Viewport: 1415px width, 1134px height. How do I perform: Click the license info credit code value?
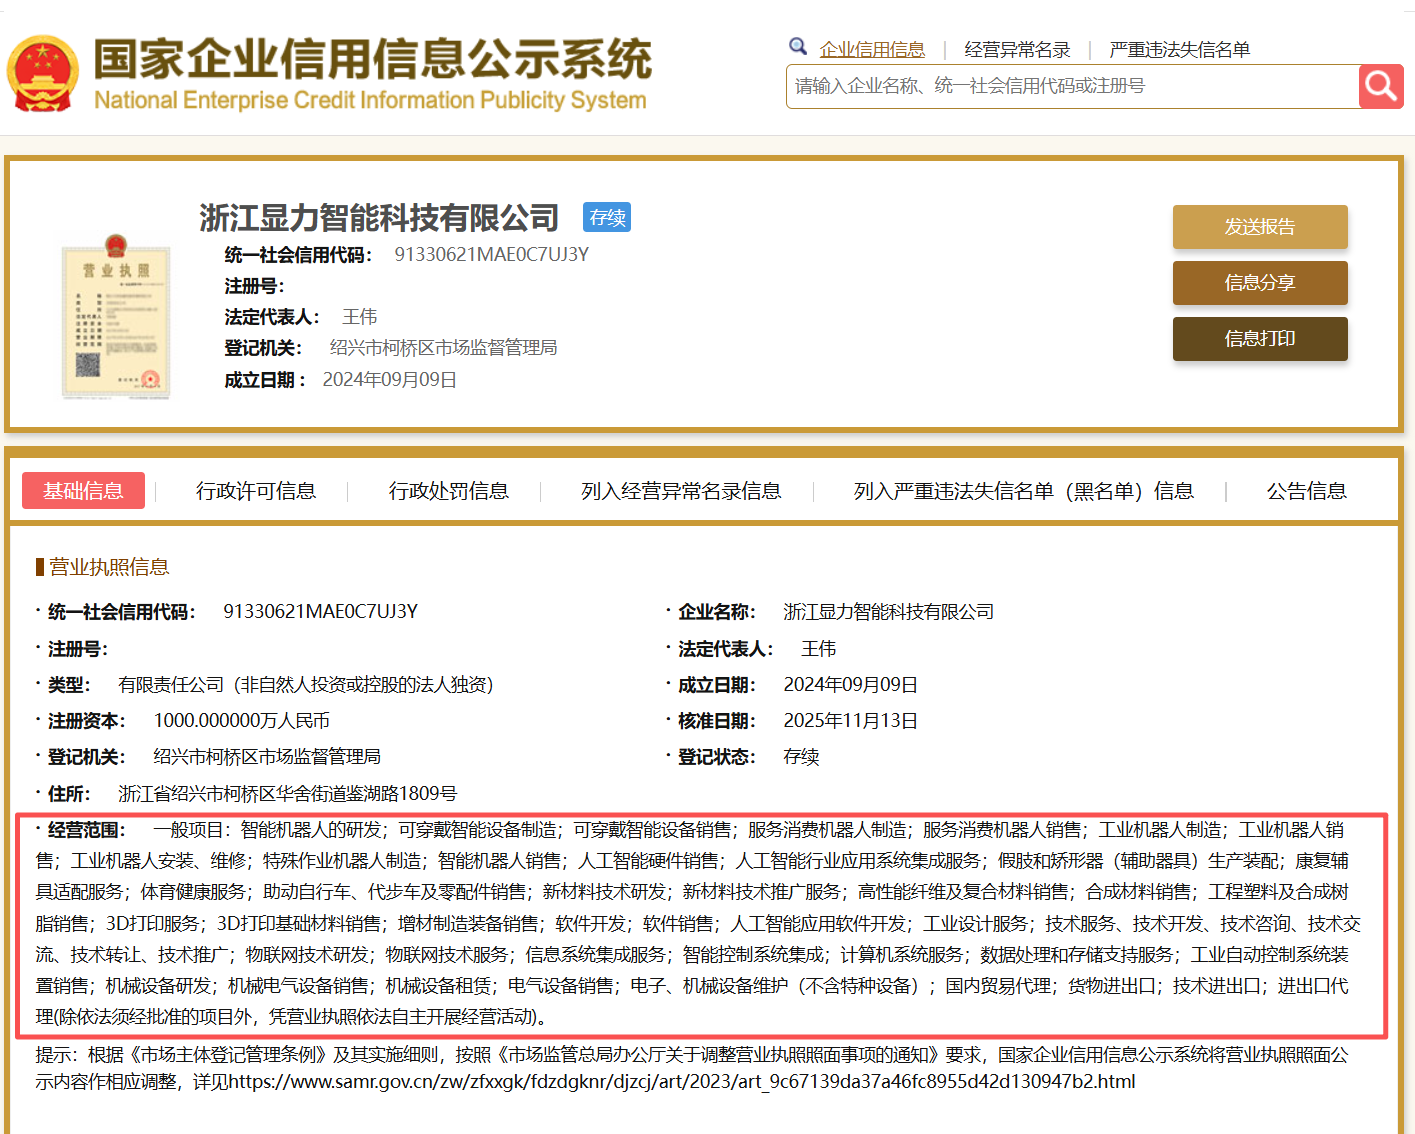pos(321,612)
